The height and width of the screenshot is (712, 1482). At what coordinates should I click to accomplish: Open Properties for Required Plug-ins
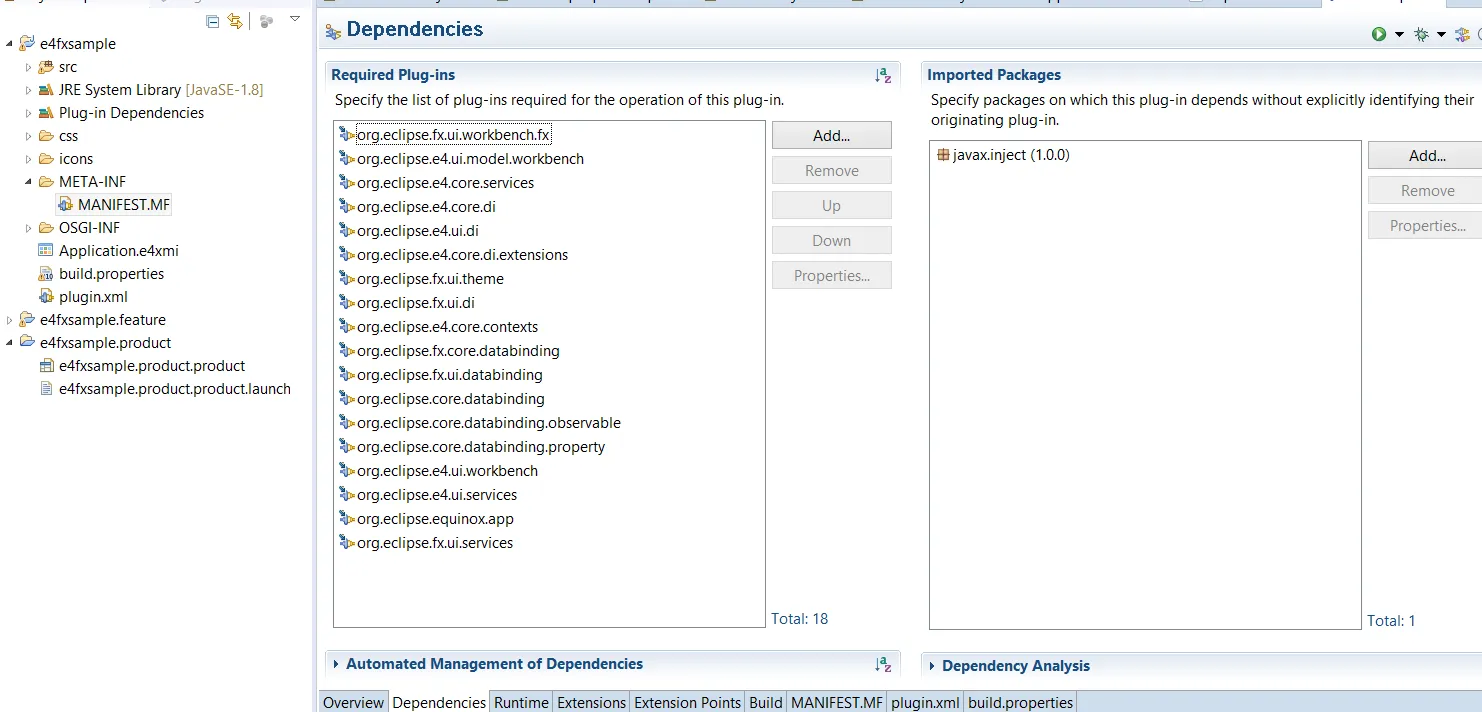pos(831,276)
